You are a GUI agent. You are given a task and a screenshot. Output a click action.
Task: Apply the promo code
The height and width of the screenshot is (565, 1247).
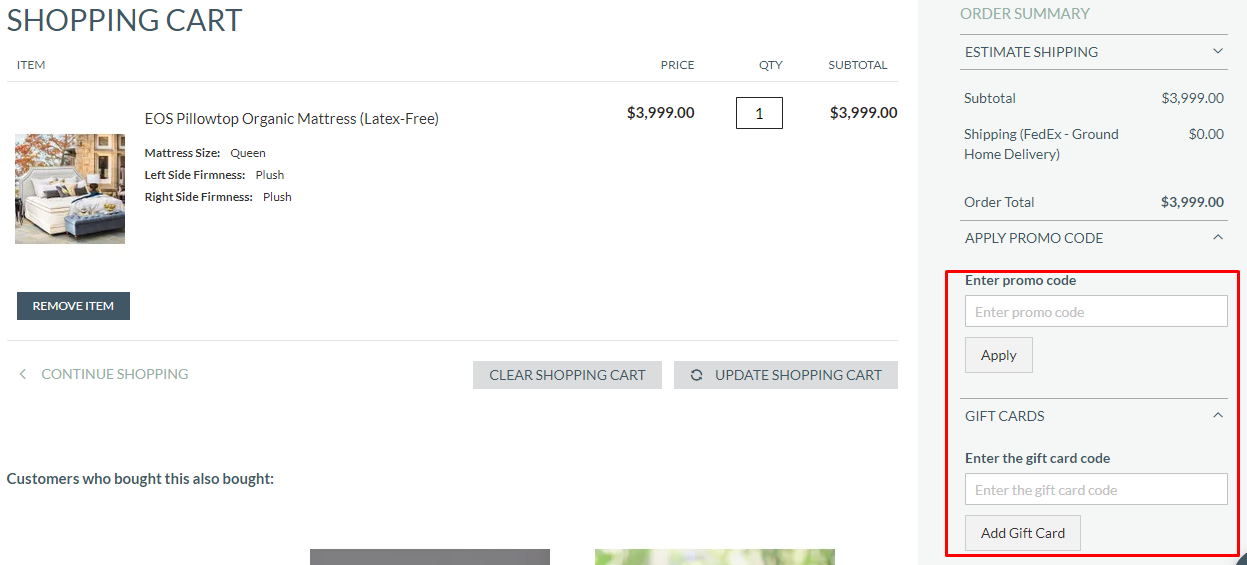pos(998,355)
